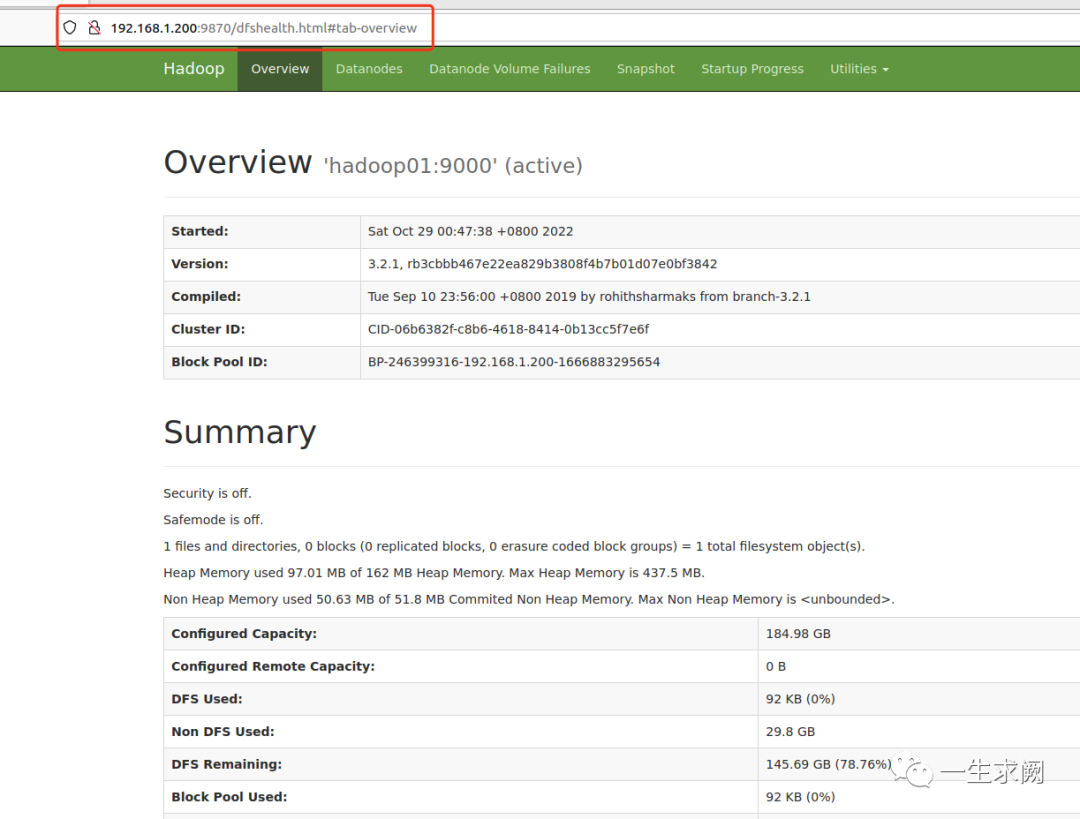This screenshot has width=1080, height=819.
Task: Click the 184.98 GB capacity value
Action: pos(798,634)
